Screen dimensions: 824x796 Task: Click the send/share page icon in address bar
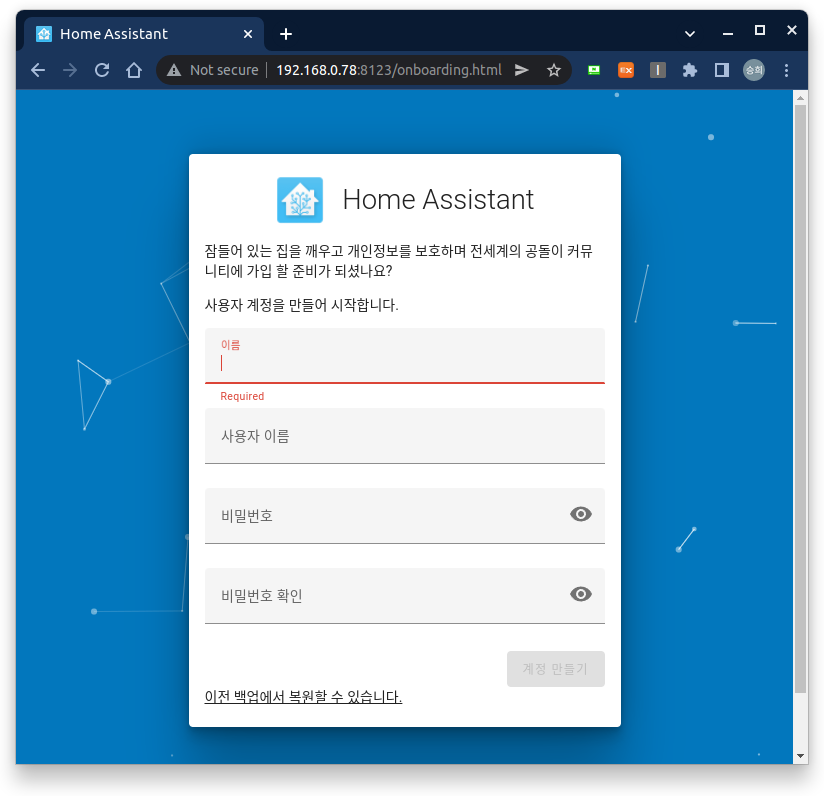click(x=521, y=70)
